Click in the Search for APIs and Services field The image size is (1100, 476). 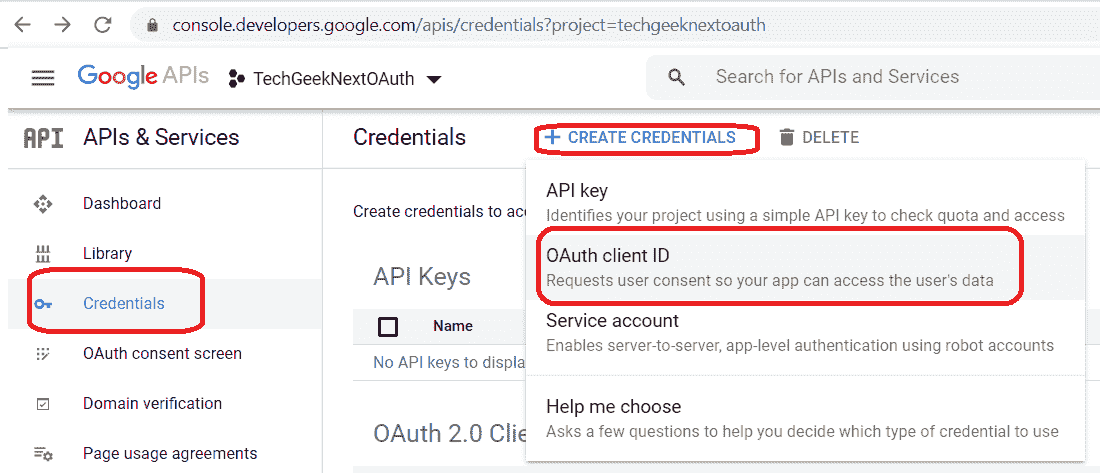coord(873,77)
